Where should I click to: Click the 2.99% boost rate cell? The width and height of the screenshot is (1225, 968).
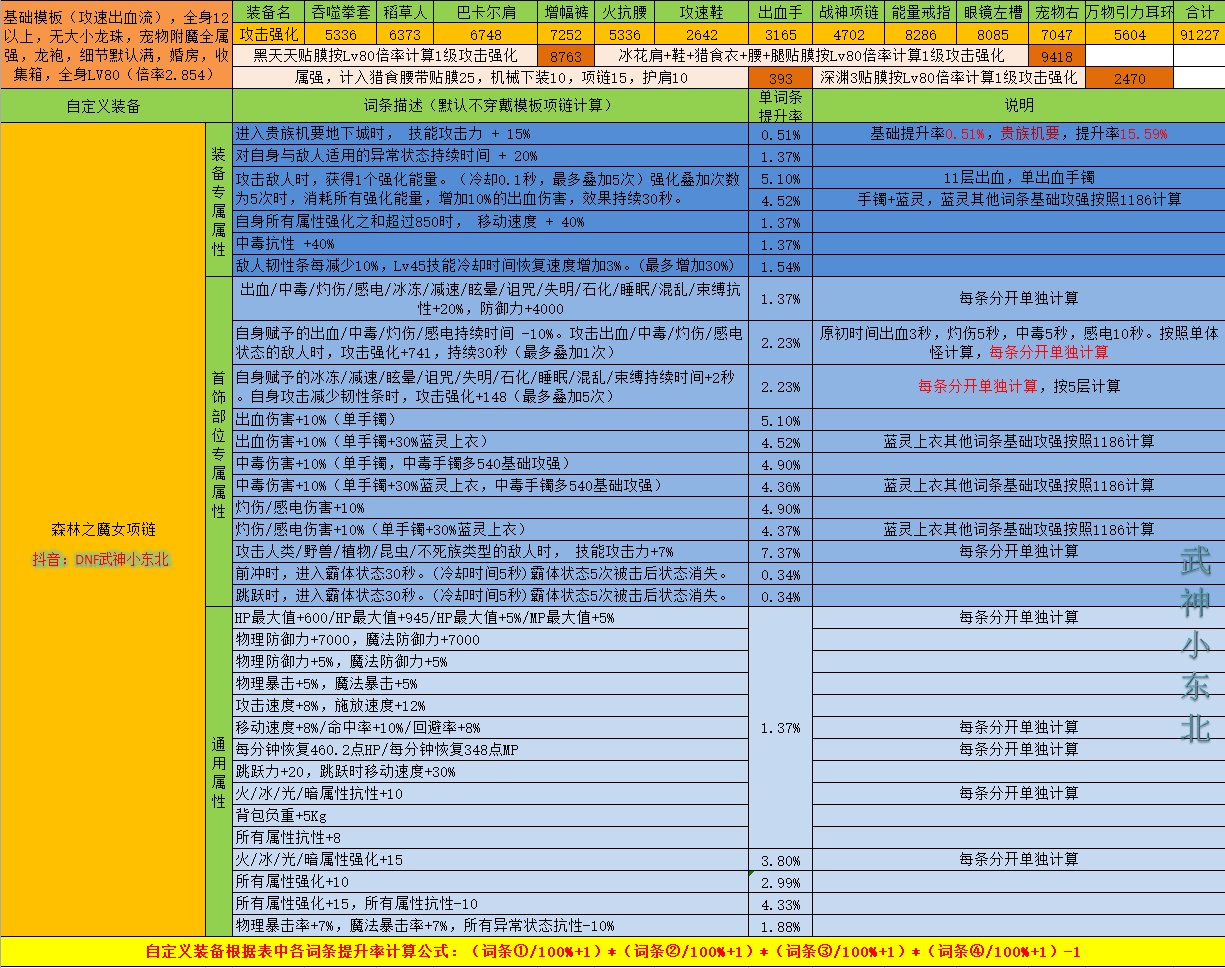780,881
